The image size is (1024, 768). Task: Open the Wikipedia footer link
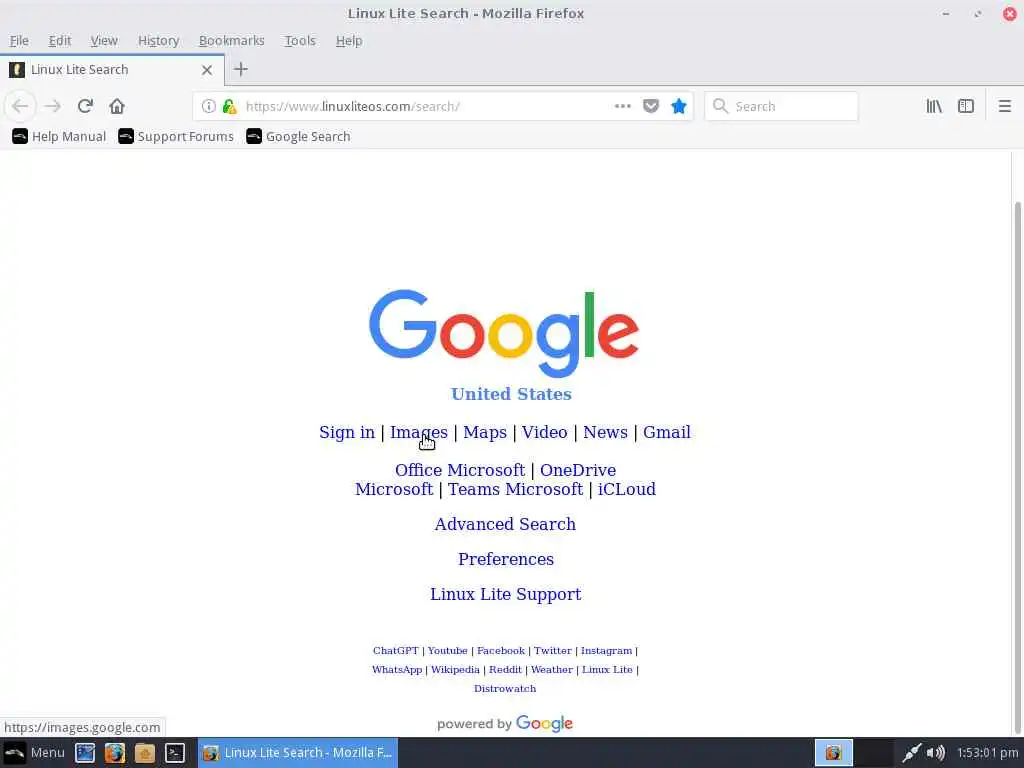coord(455,669)
